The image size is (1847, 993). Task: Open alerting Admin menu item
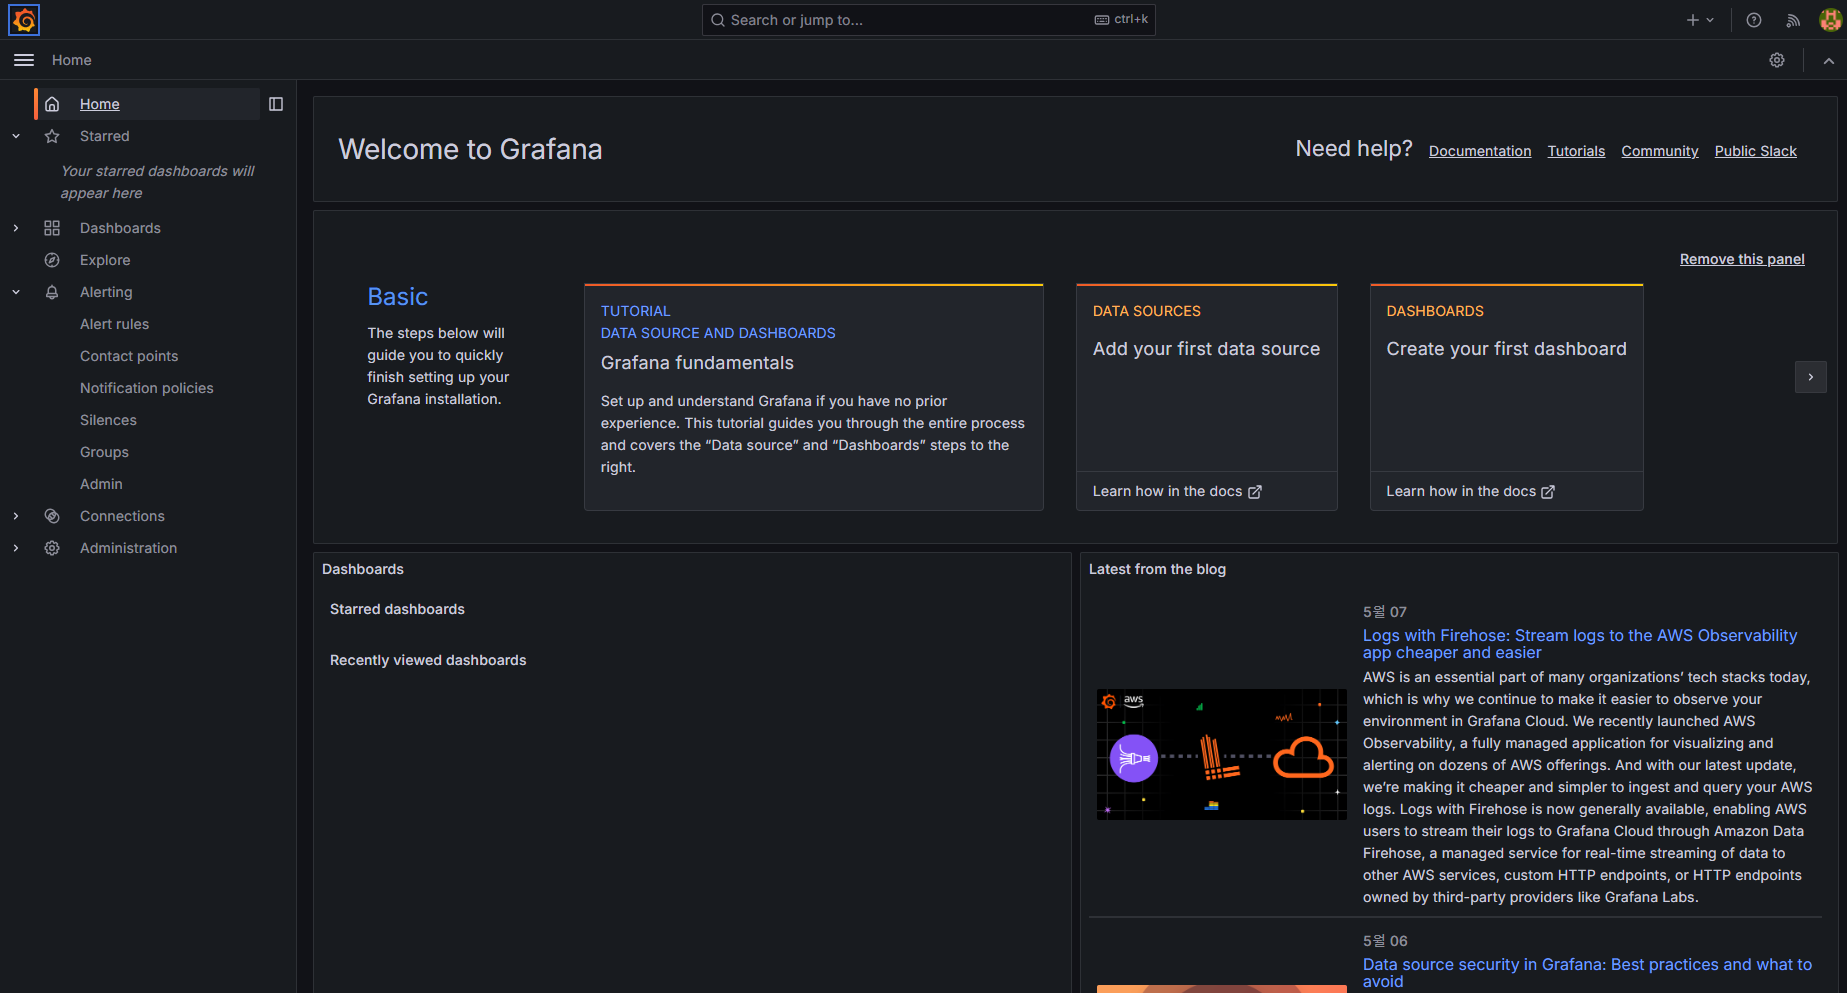(101, 484)
